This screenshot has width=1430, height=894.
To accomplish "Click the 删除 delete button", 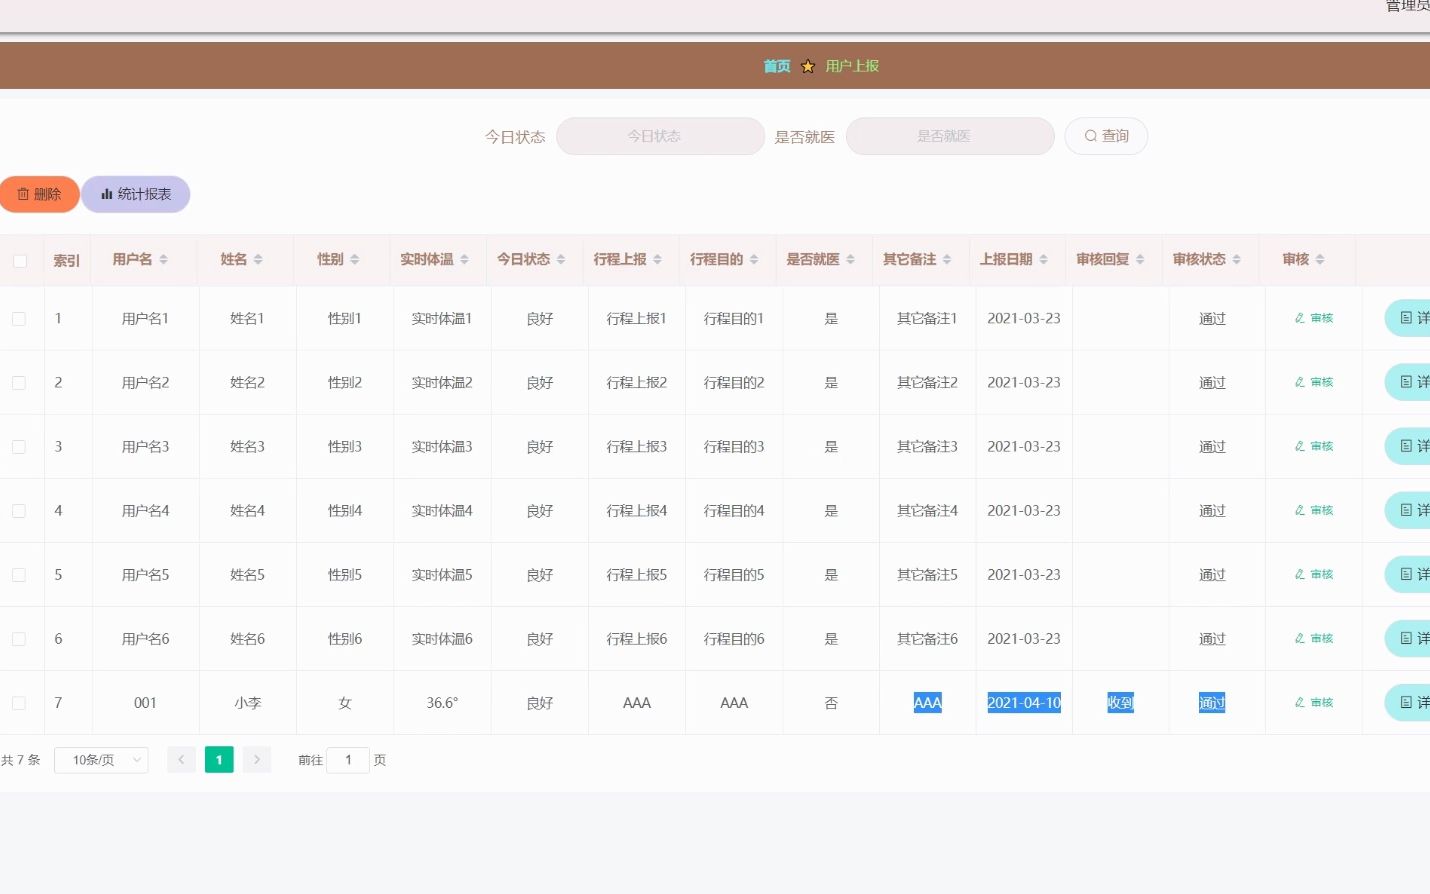I will 39,194.
